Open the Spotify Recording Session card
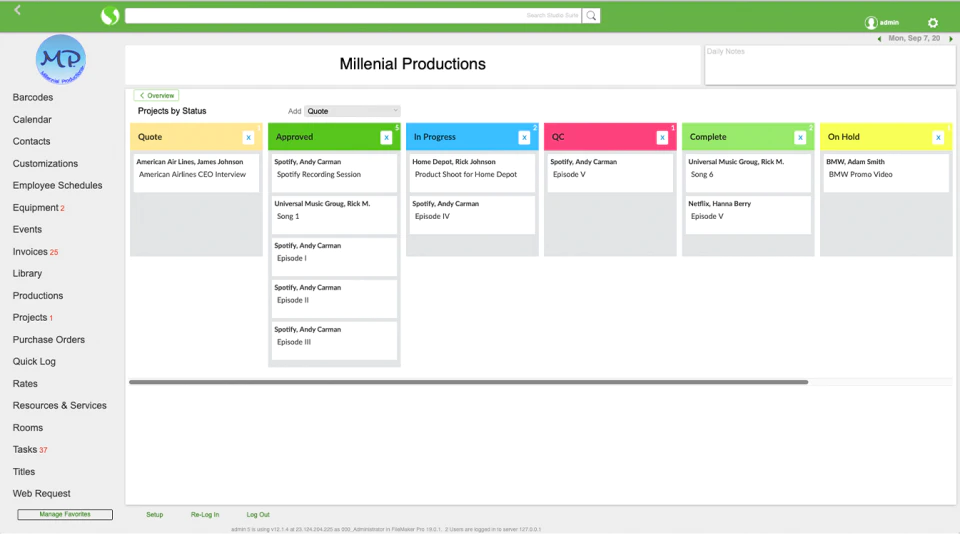 (334, 173)
